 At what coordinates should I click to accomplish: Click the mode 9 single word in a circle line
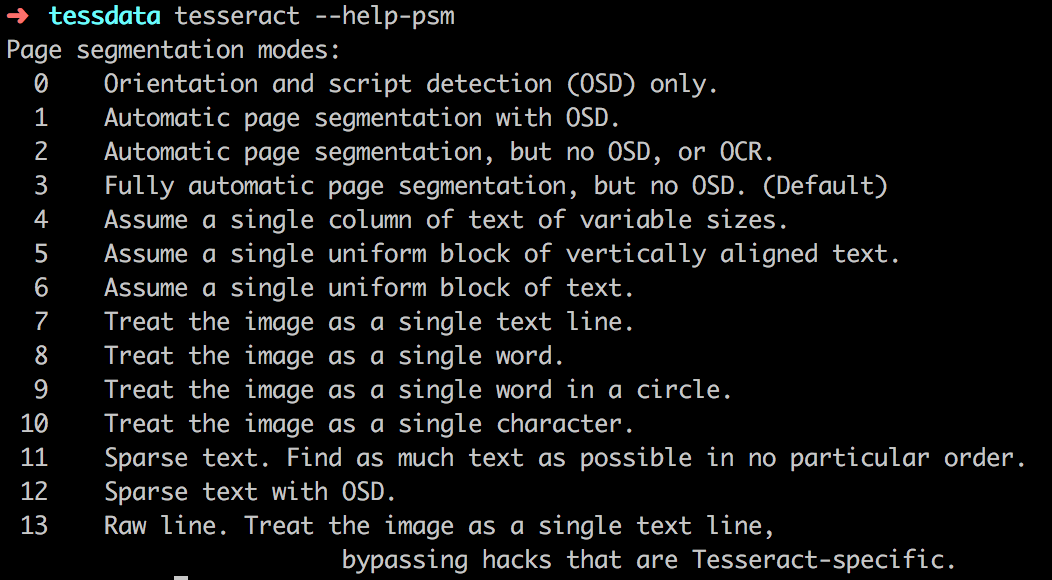point(382,389)
